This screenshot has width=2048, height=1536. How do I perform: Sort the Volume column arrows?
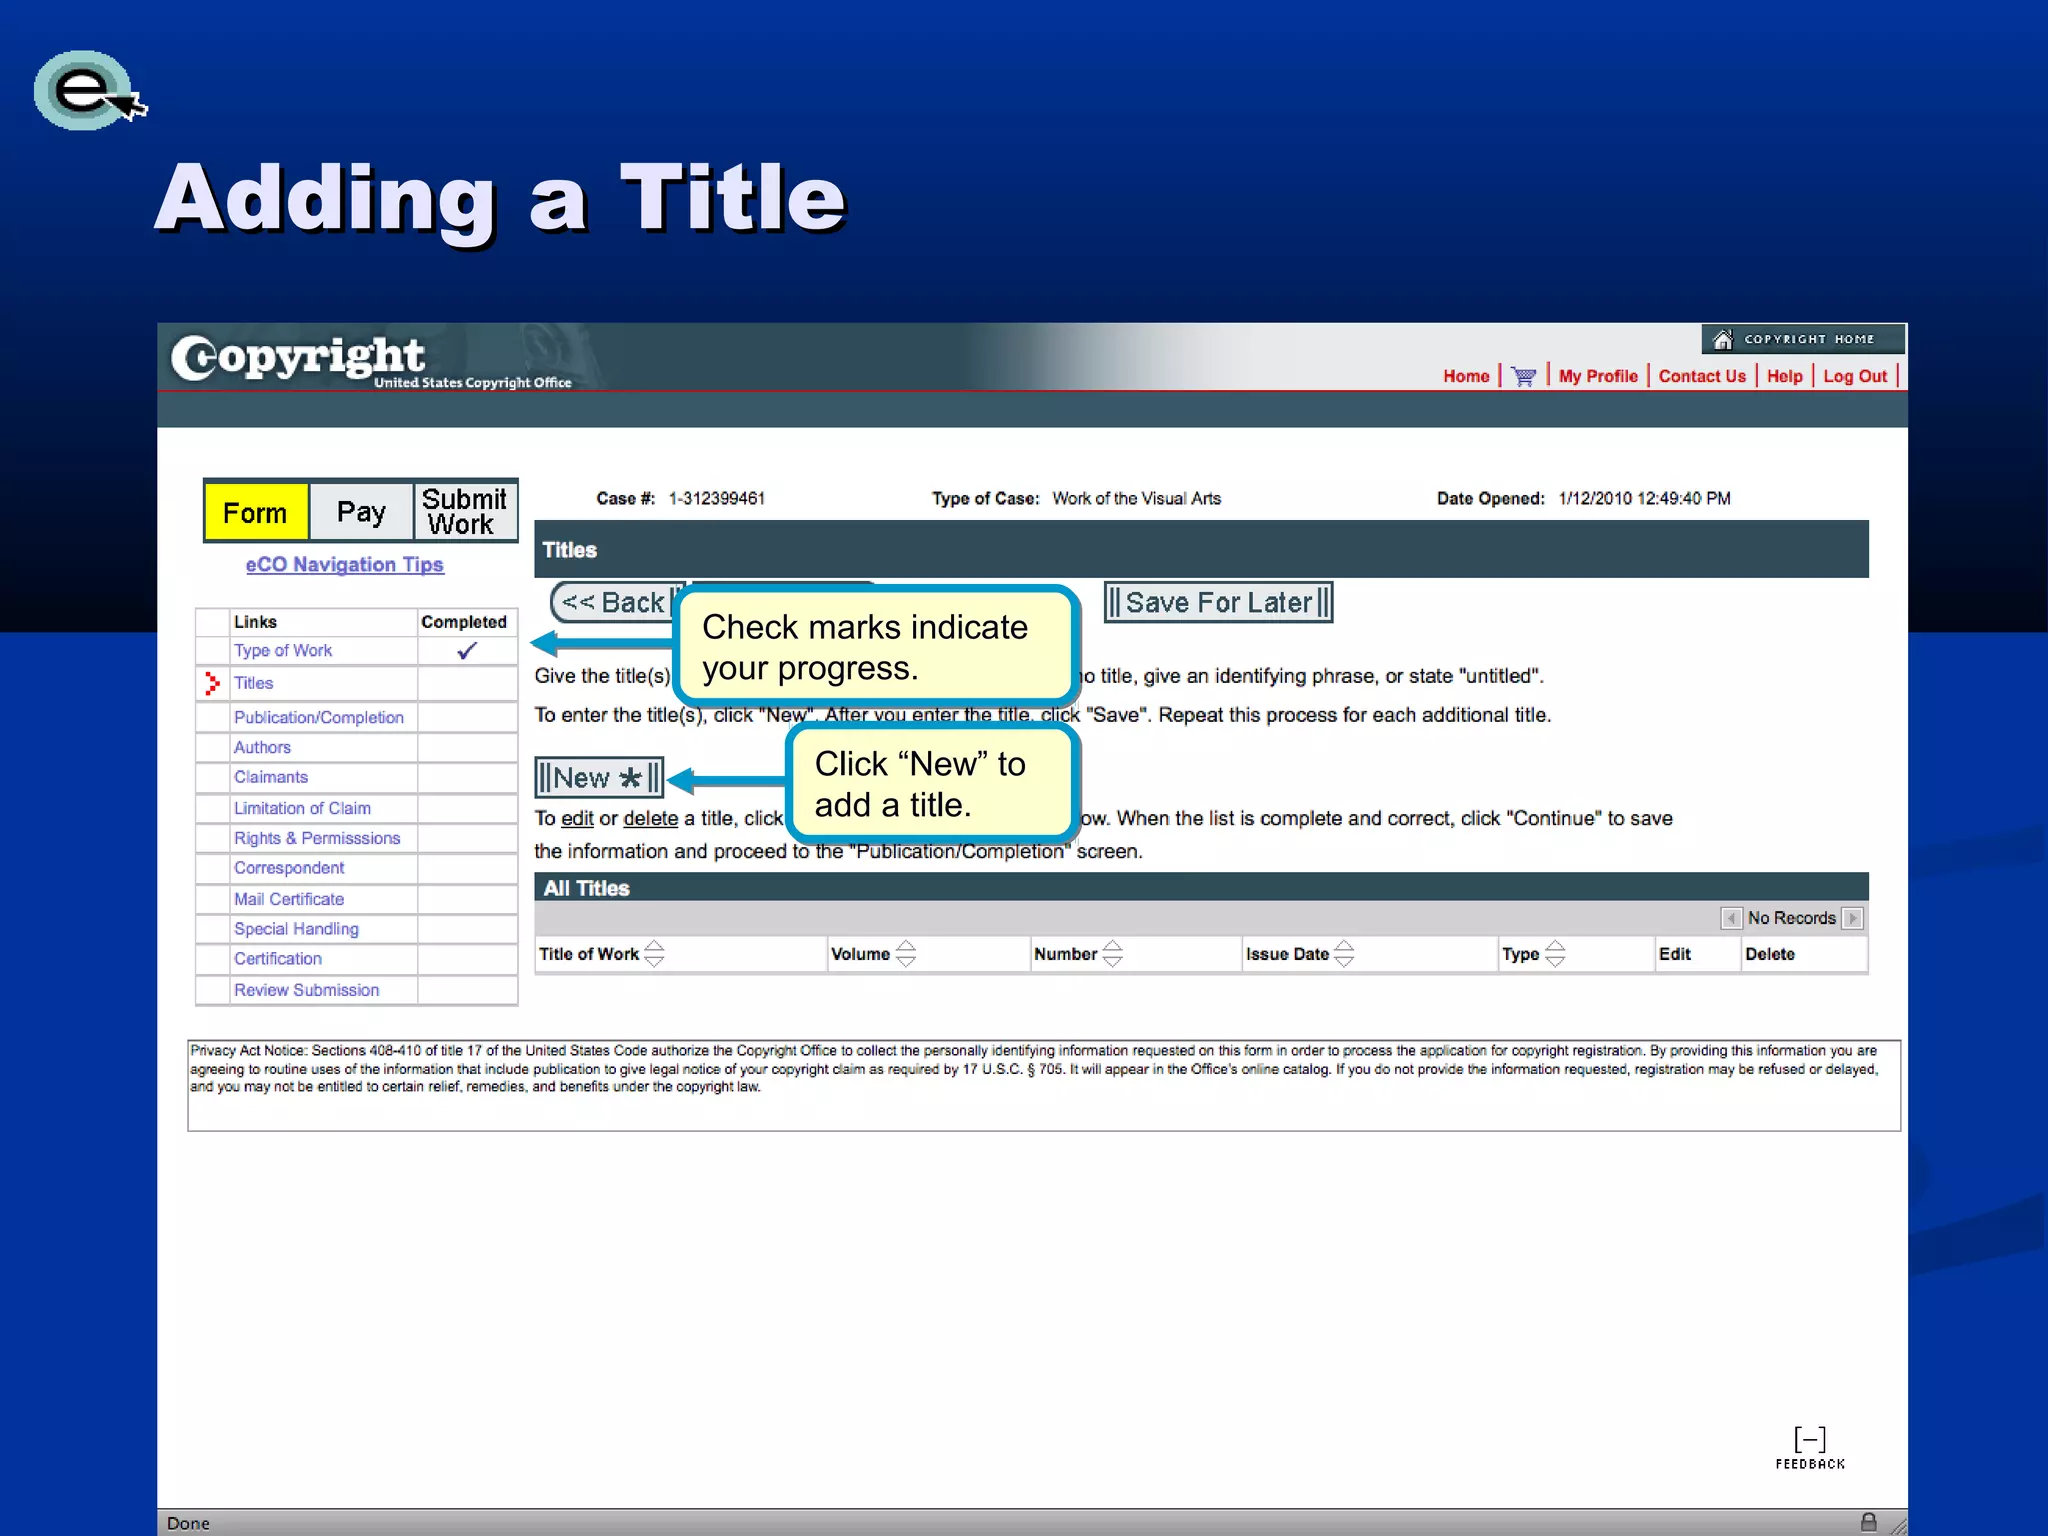pyautogui.click(x=906, y=954)
